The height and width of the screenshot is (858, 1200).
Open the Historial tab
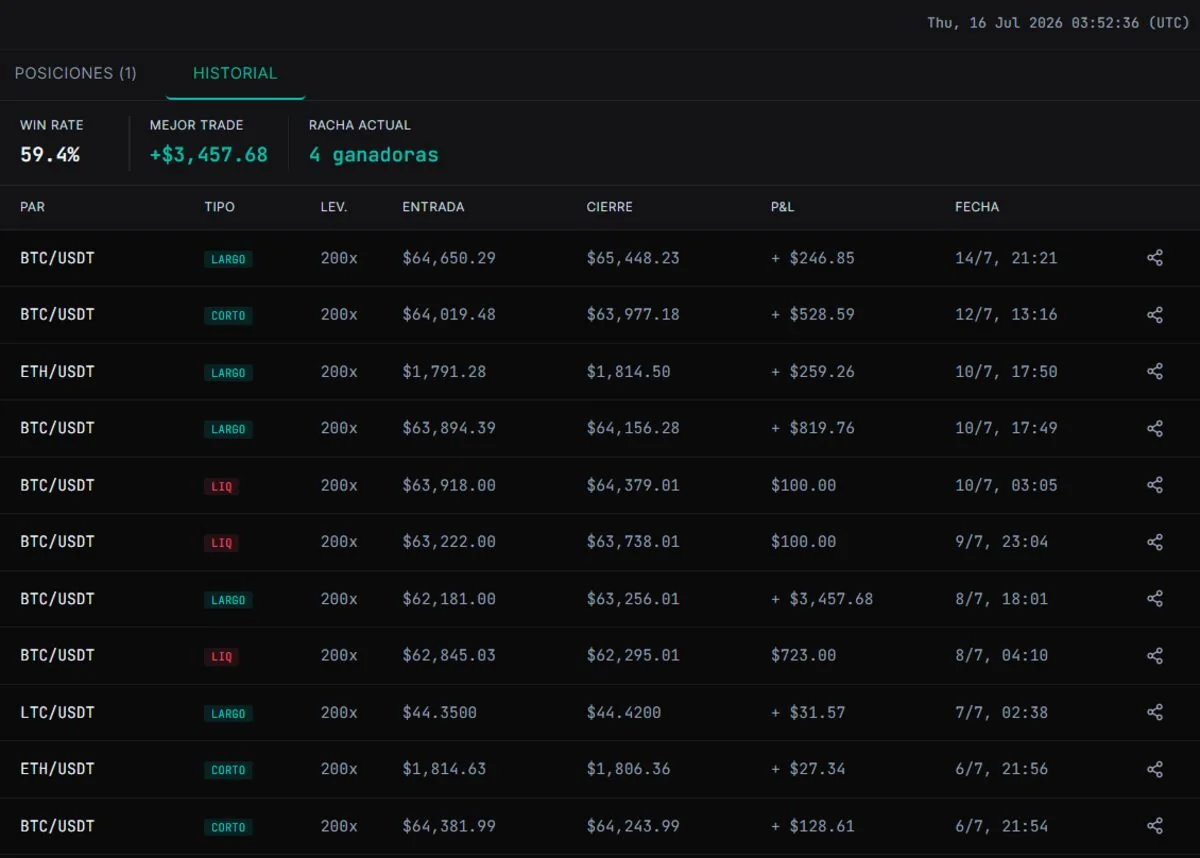click(235, 73)
